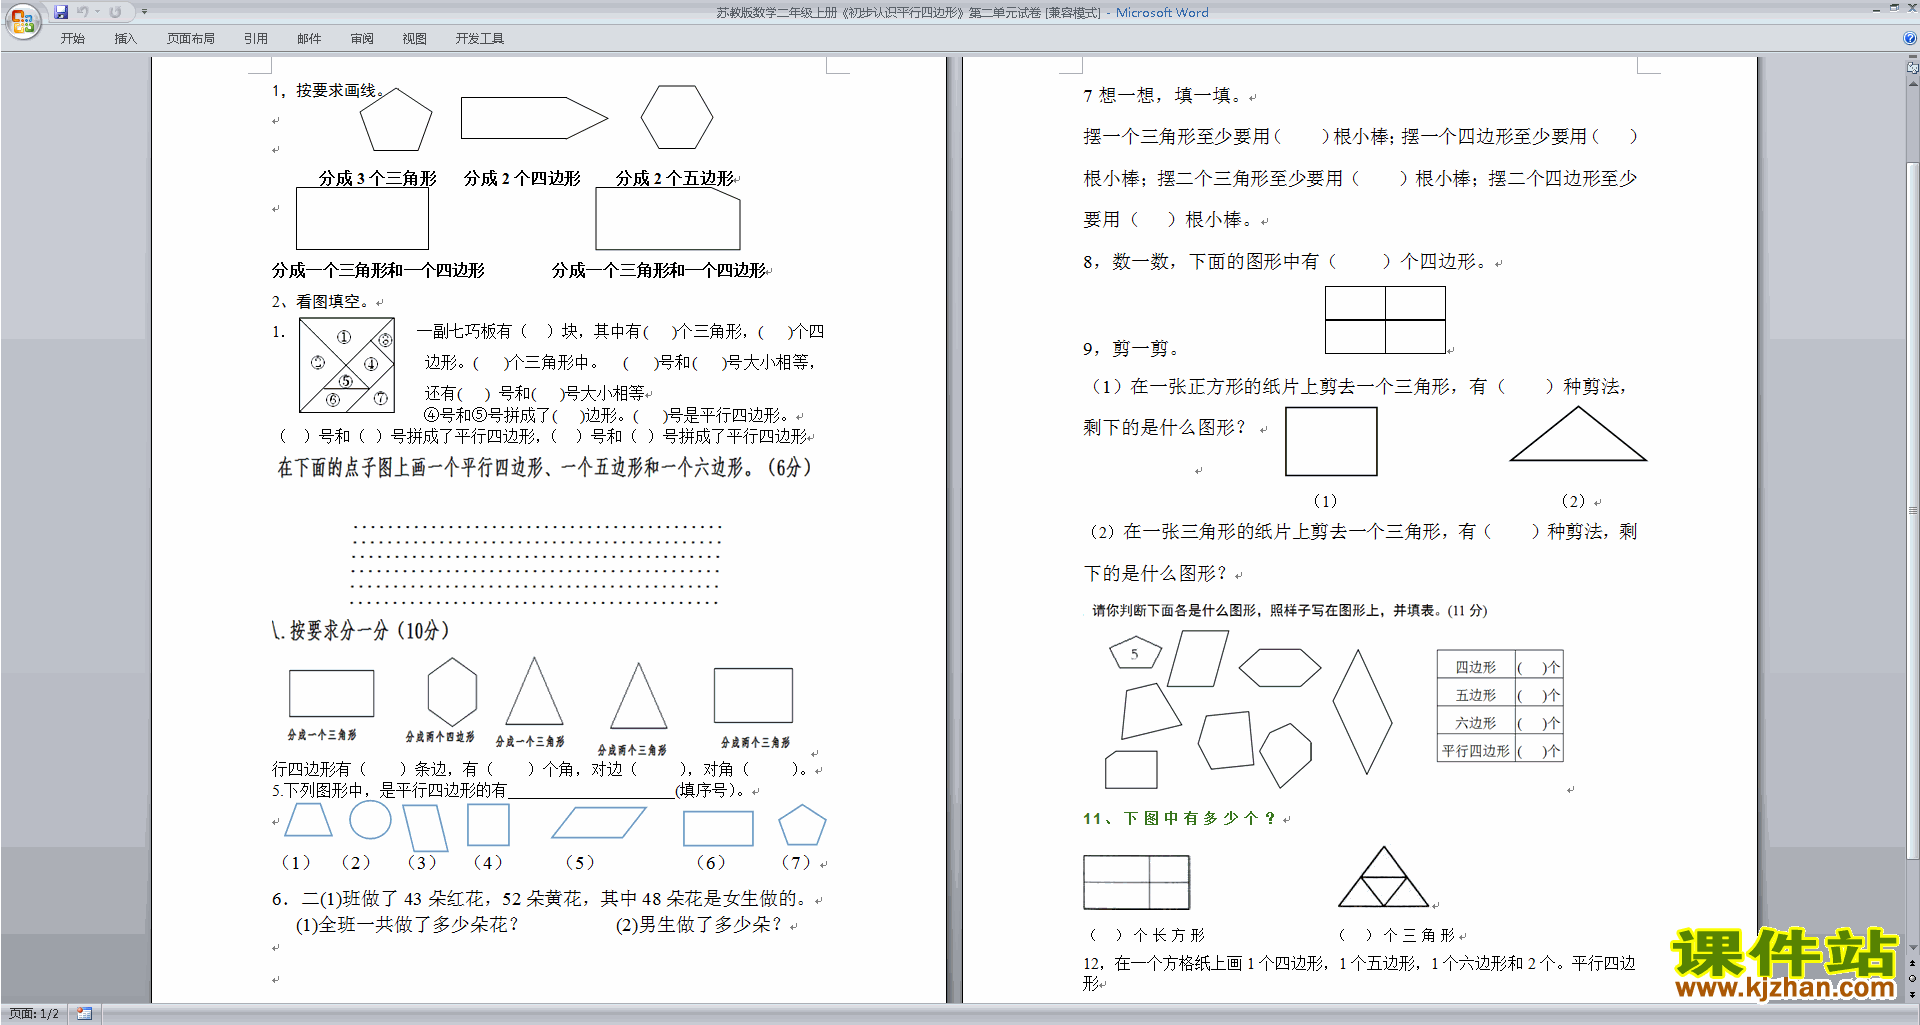Click the text 11、下图中有多少个？
The height and width of the screenshot is (1025, 1920).
click(1180, 818)
